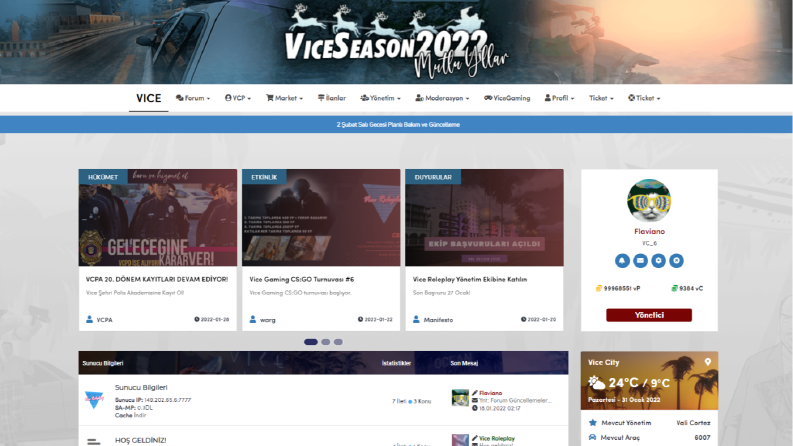793x446 pixels.
Task: Click the lifebuoy Ticket icon
Action: tap(632, 98)
